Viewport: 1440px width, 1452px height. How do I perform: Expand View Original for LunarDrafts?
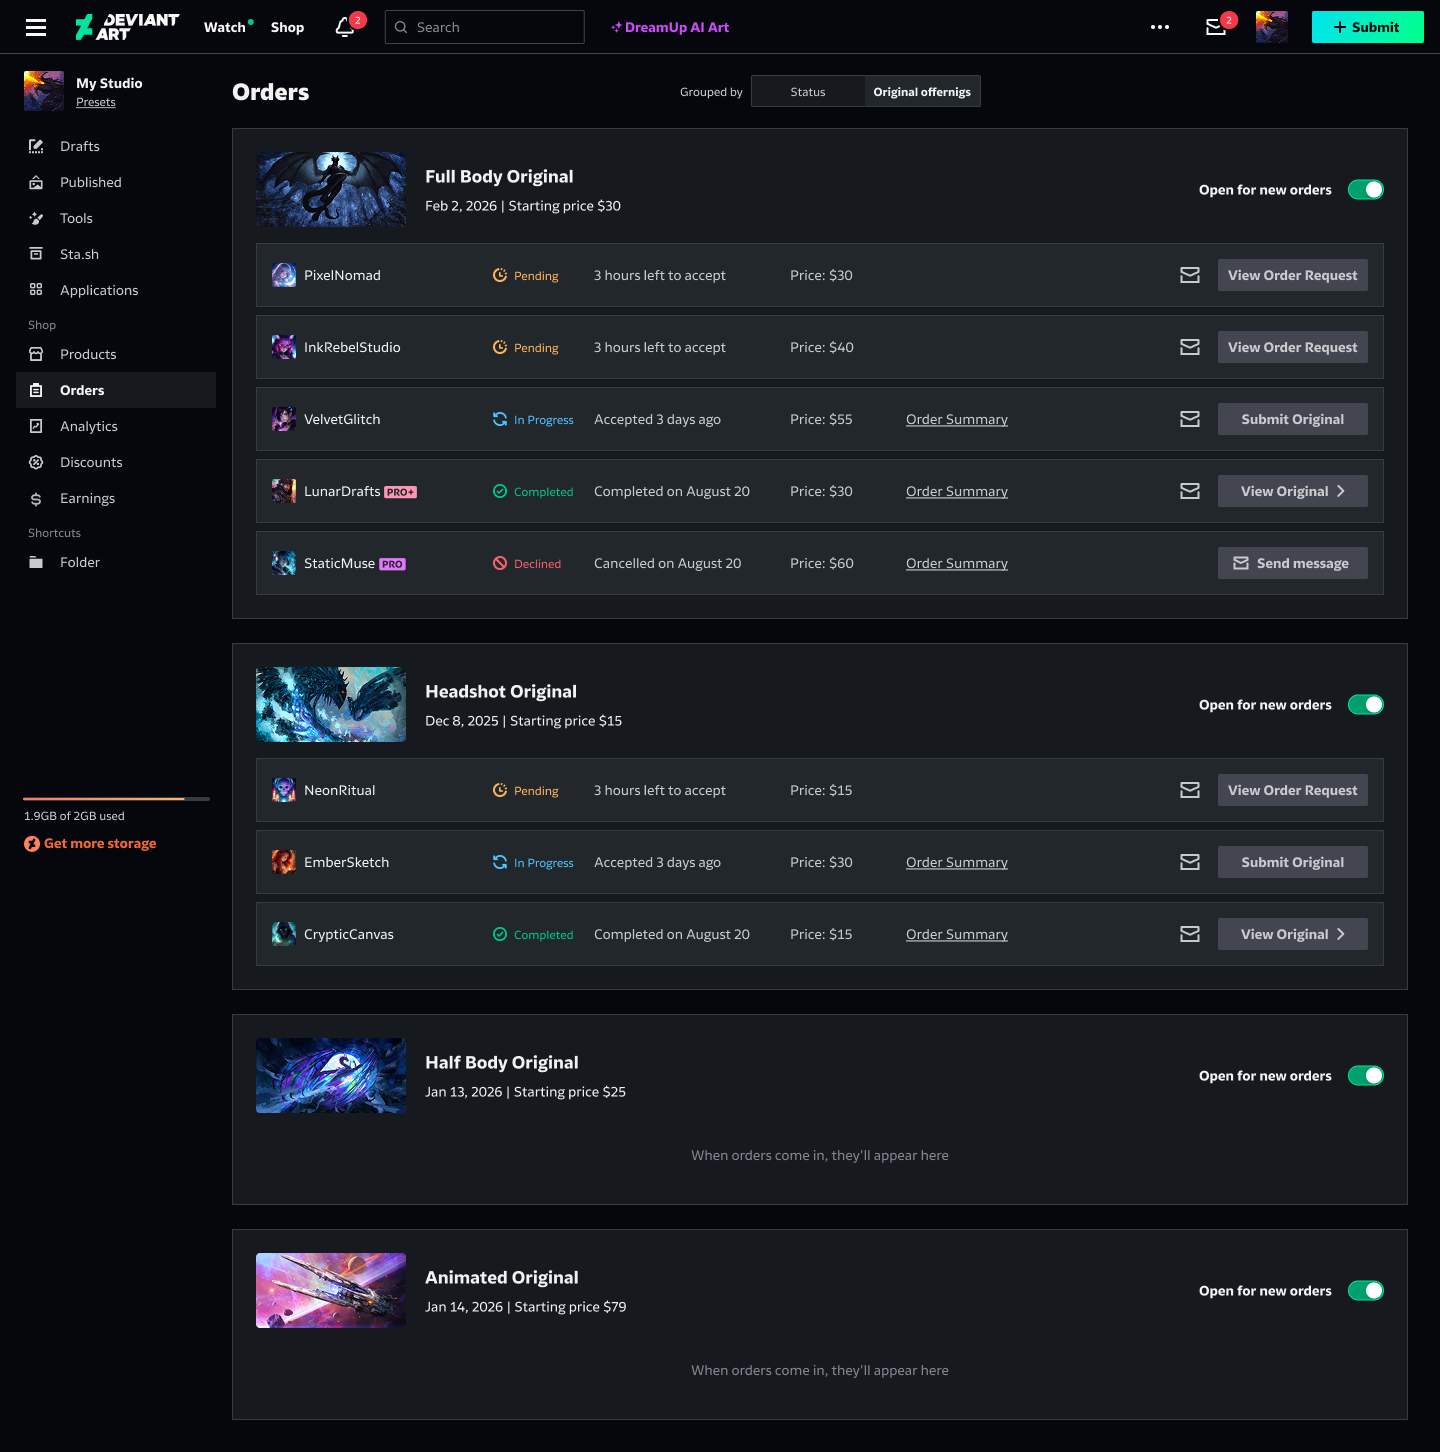tap(1293, 491)
